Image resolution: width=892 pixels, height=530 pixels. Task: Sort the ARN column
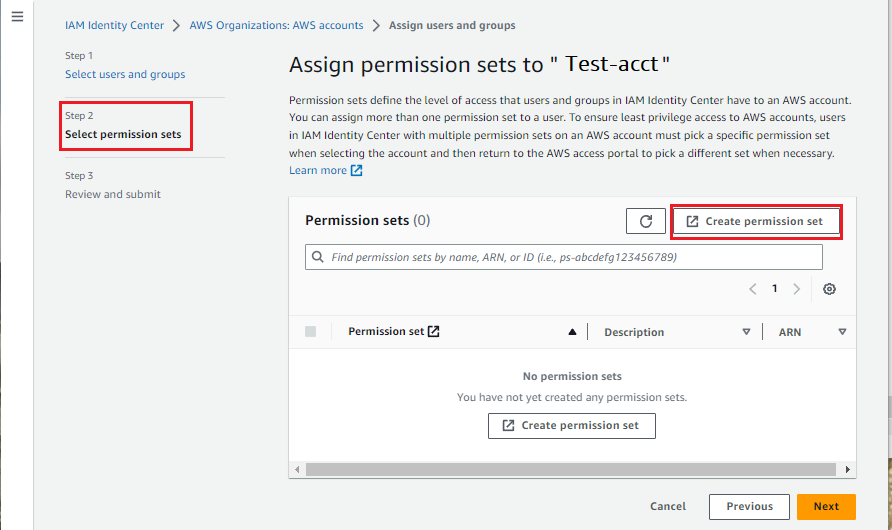843,332
